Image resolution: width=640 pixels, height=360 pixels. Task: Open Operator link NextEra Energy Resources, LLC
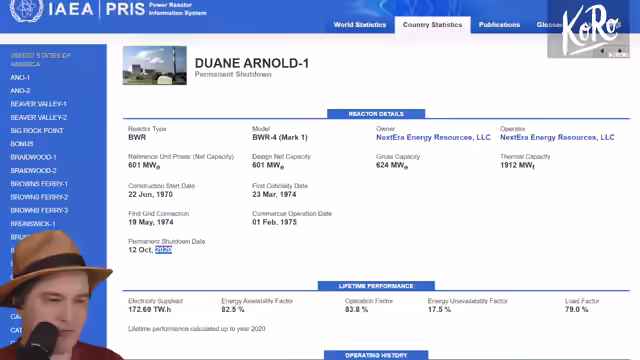pos(557,138)
